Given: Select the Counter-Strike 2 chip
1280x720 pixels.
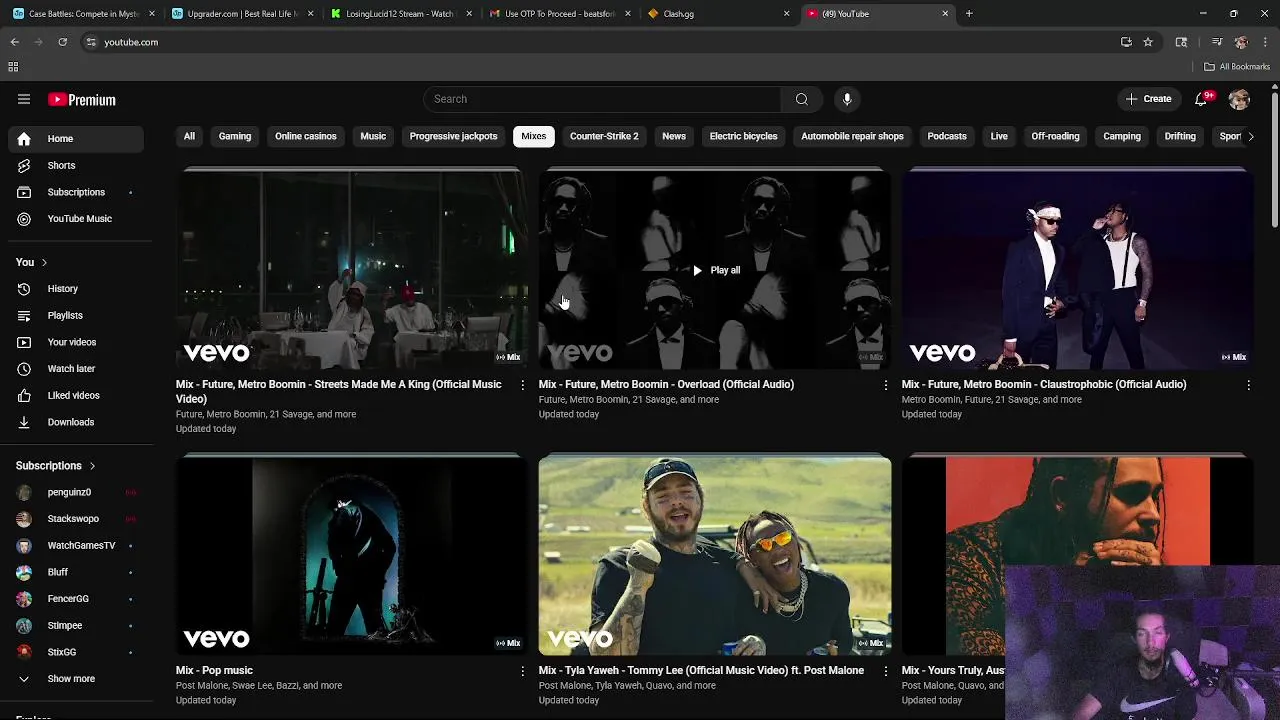Looking at the screenshot, I should click(x=604, y=136).
